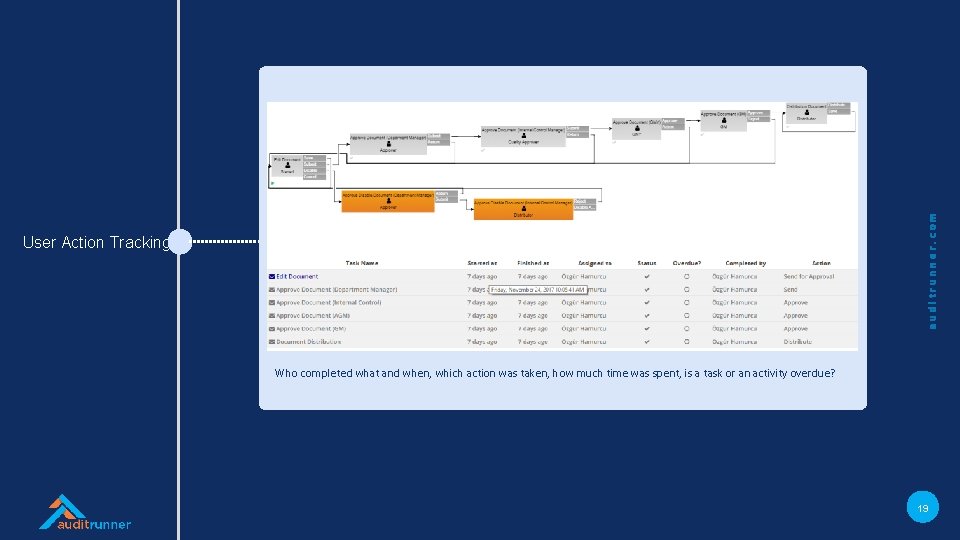Viewport: 960px width, 540px height.
Task: Click the Action column header
Action: [x=821, y=263]
